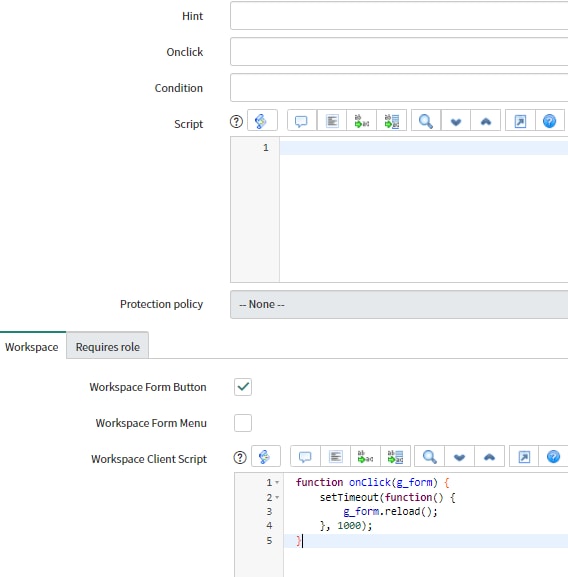Click the 'function onClick(g_form) {' code line
This screenshot has width=568, height=577.
click(373, 482)
